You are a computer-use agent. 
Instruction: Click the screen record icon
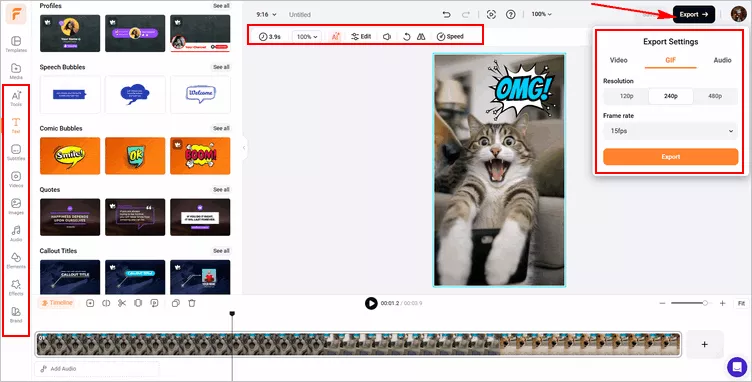[x=491, y=14]
